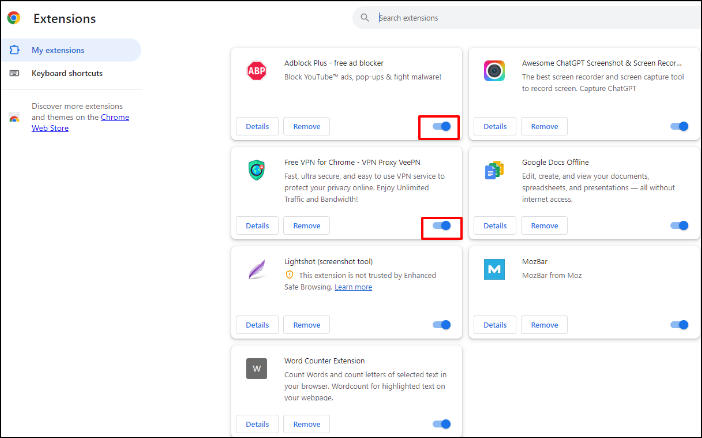The image size is (702, 438).
Task: Switch off Google Docs Offline toggle
Action: [x=679, y=226]
